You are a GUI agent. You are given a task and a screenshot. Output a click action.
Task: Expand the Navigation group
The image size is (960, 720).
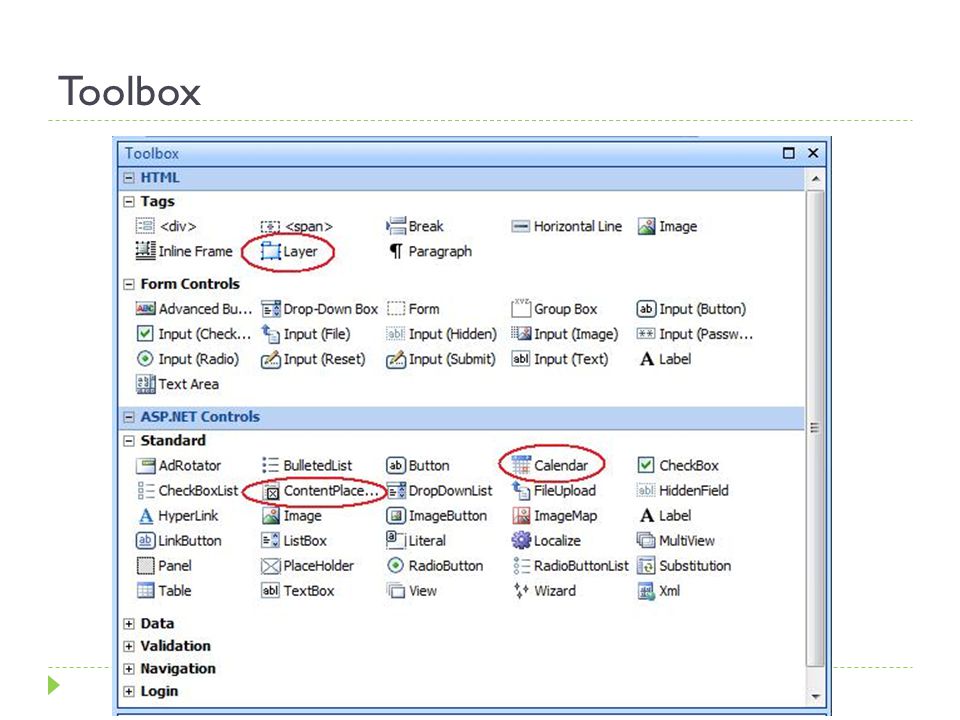point(129,669)
